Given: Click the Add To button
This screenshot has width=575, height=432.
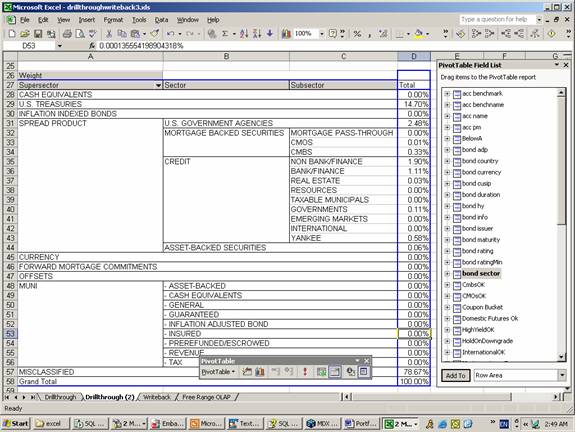Looking at the screenshot, I should point(456,376).
